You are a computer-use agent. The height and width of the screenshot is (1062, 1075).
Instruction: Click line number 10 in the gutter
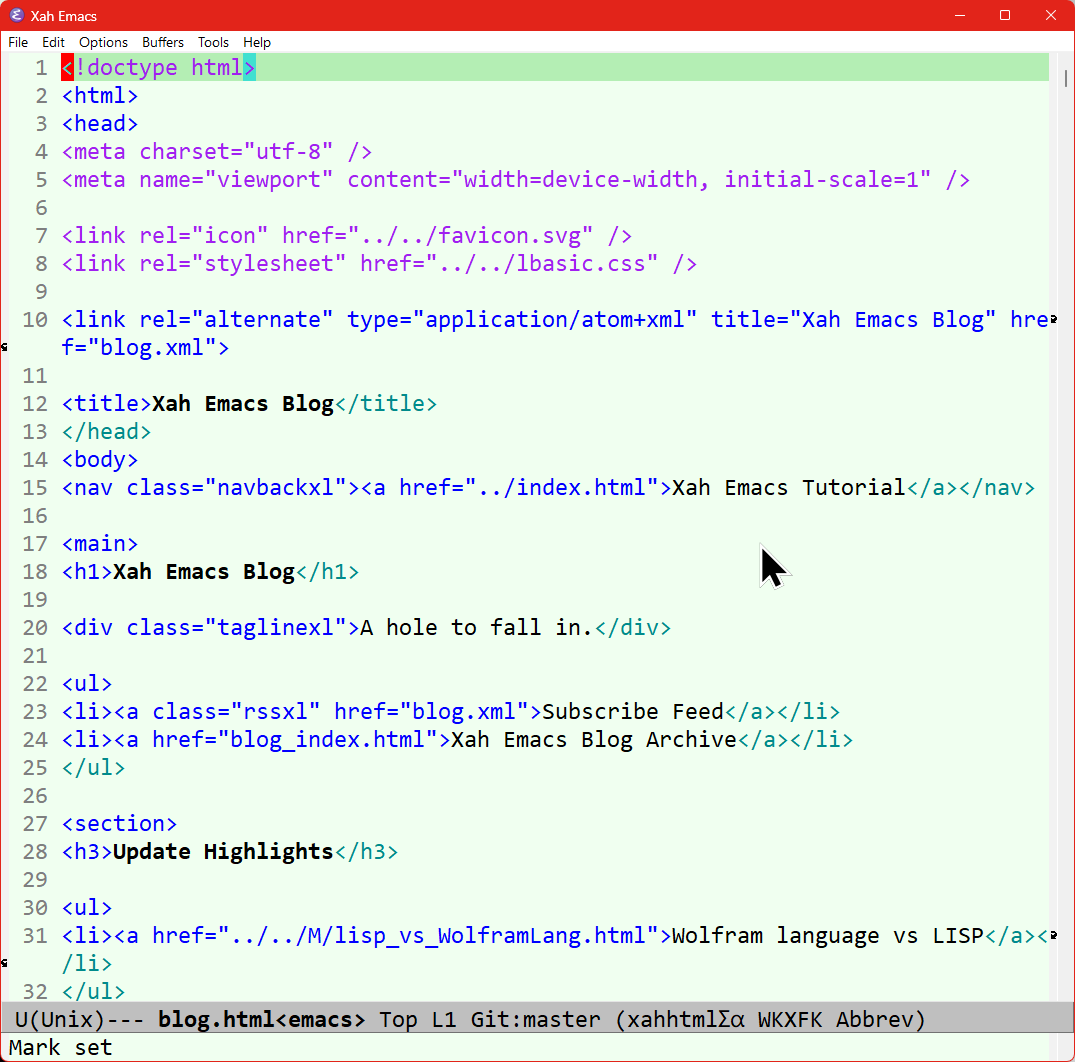[35, 319]
